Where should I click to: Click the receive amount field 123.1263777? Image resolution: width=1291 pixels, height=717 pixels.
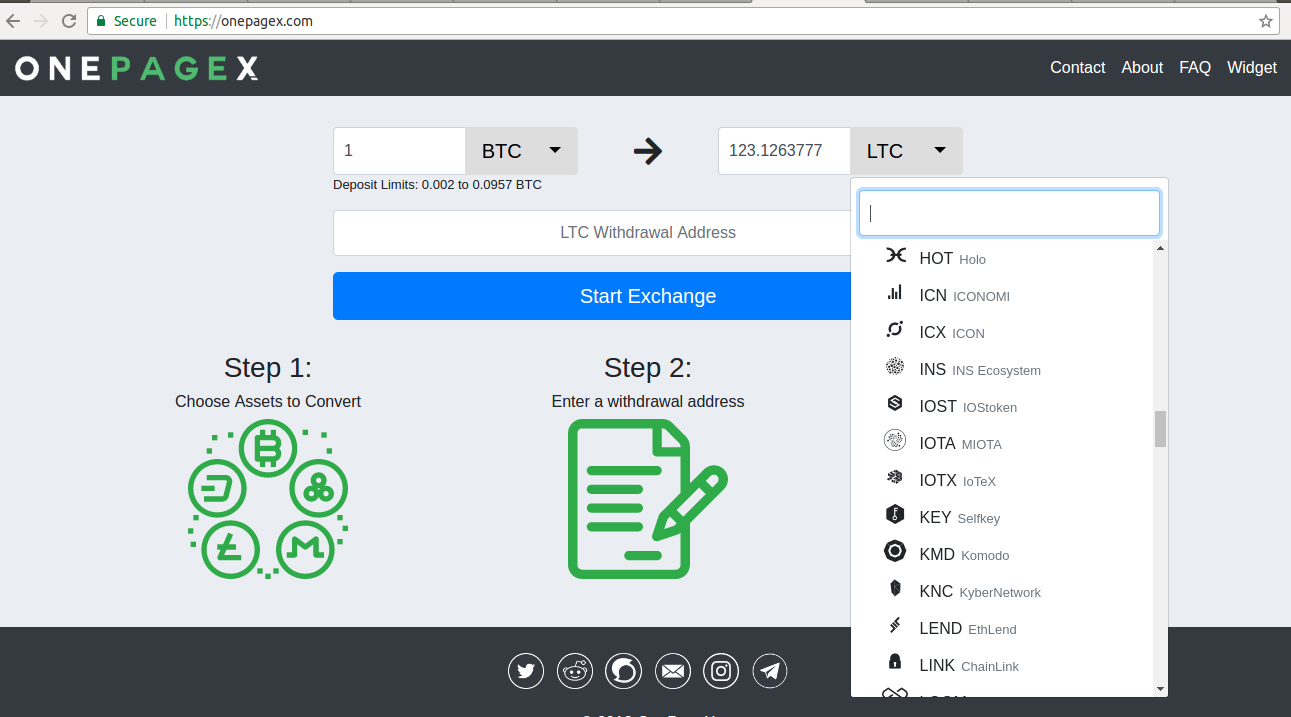(x=784, y=151)
